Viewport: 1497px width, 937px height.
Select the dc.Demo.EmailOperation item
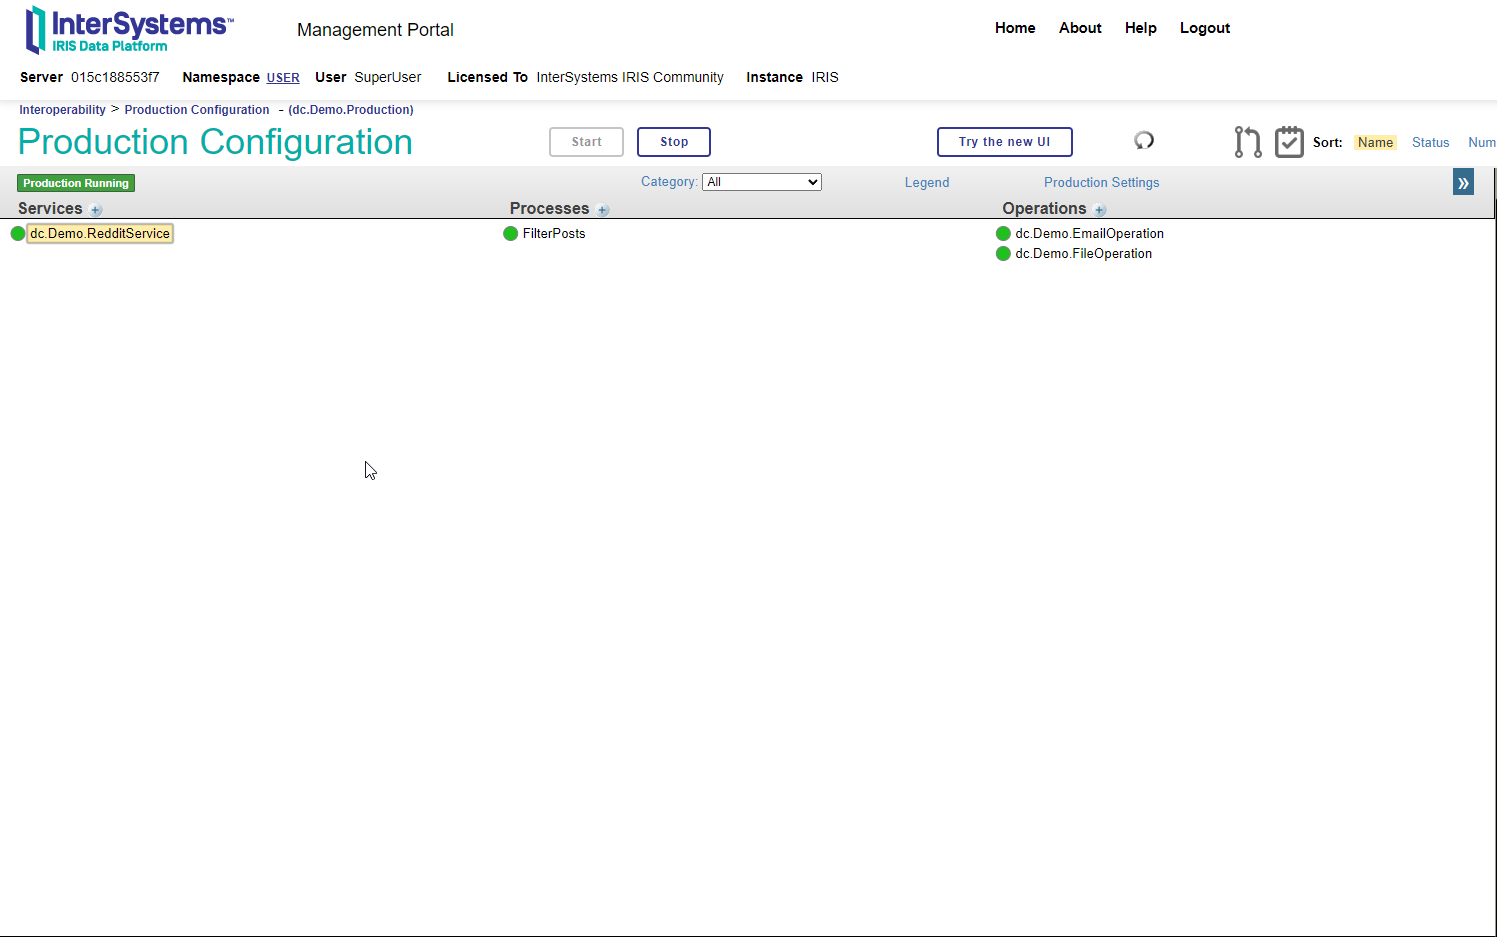pos(1089,234)
